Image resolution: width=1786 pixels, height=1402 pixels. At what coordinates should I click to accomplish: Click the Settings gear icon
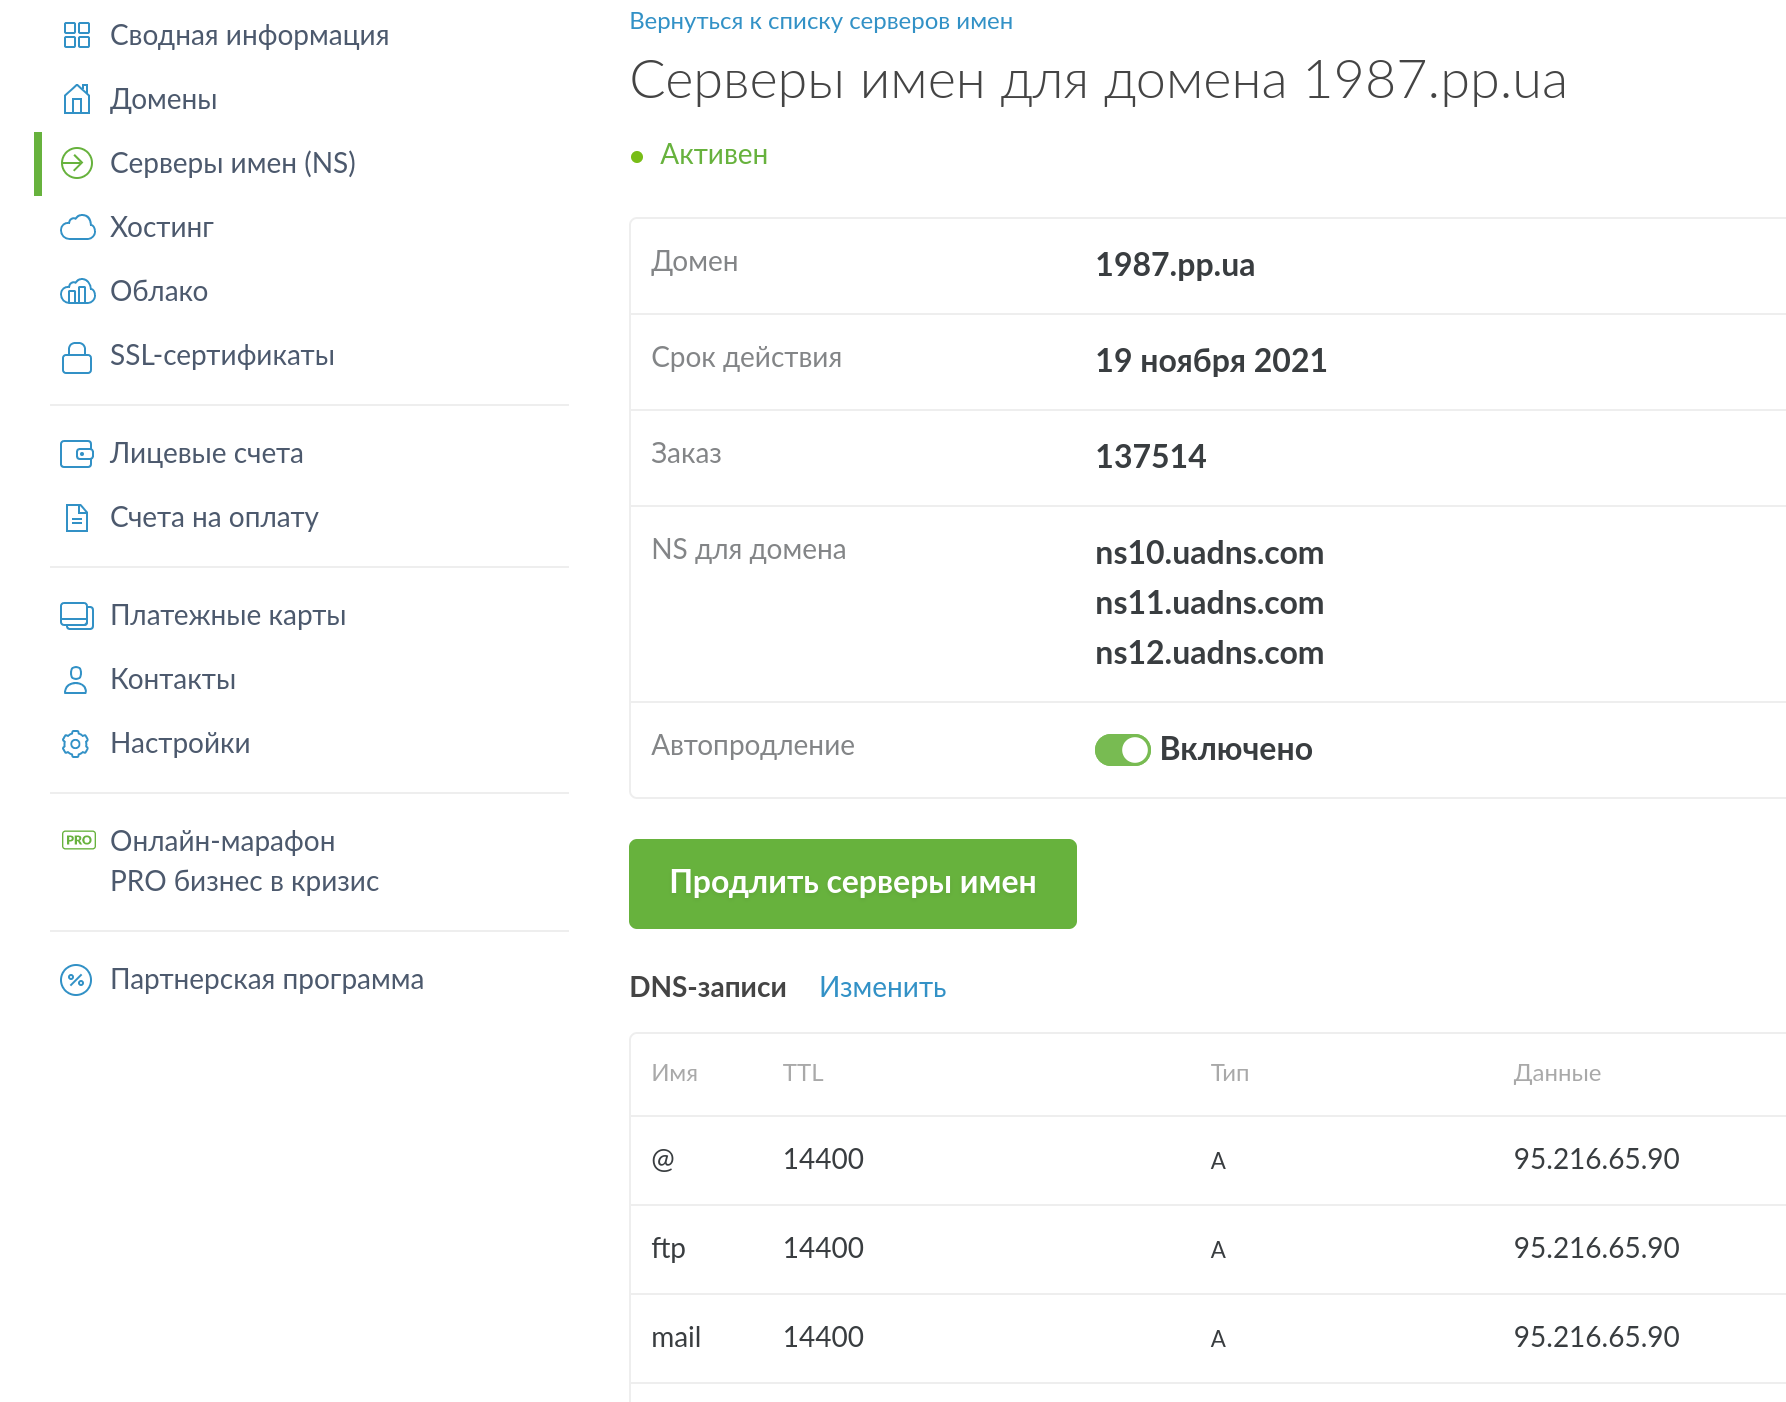(76, 744)
